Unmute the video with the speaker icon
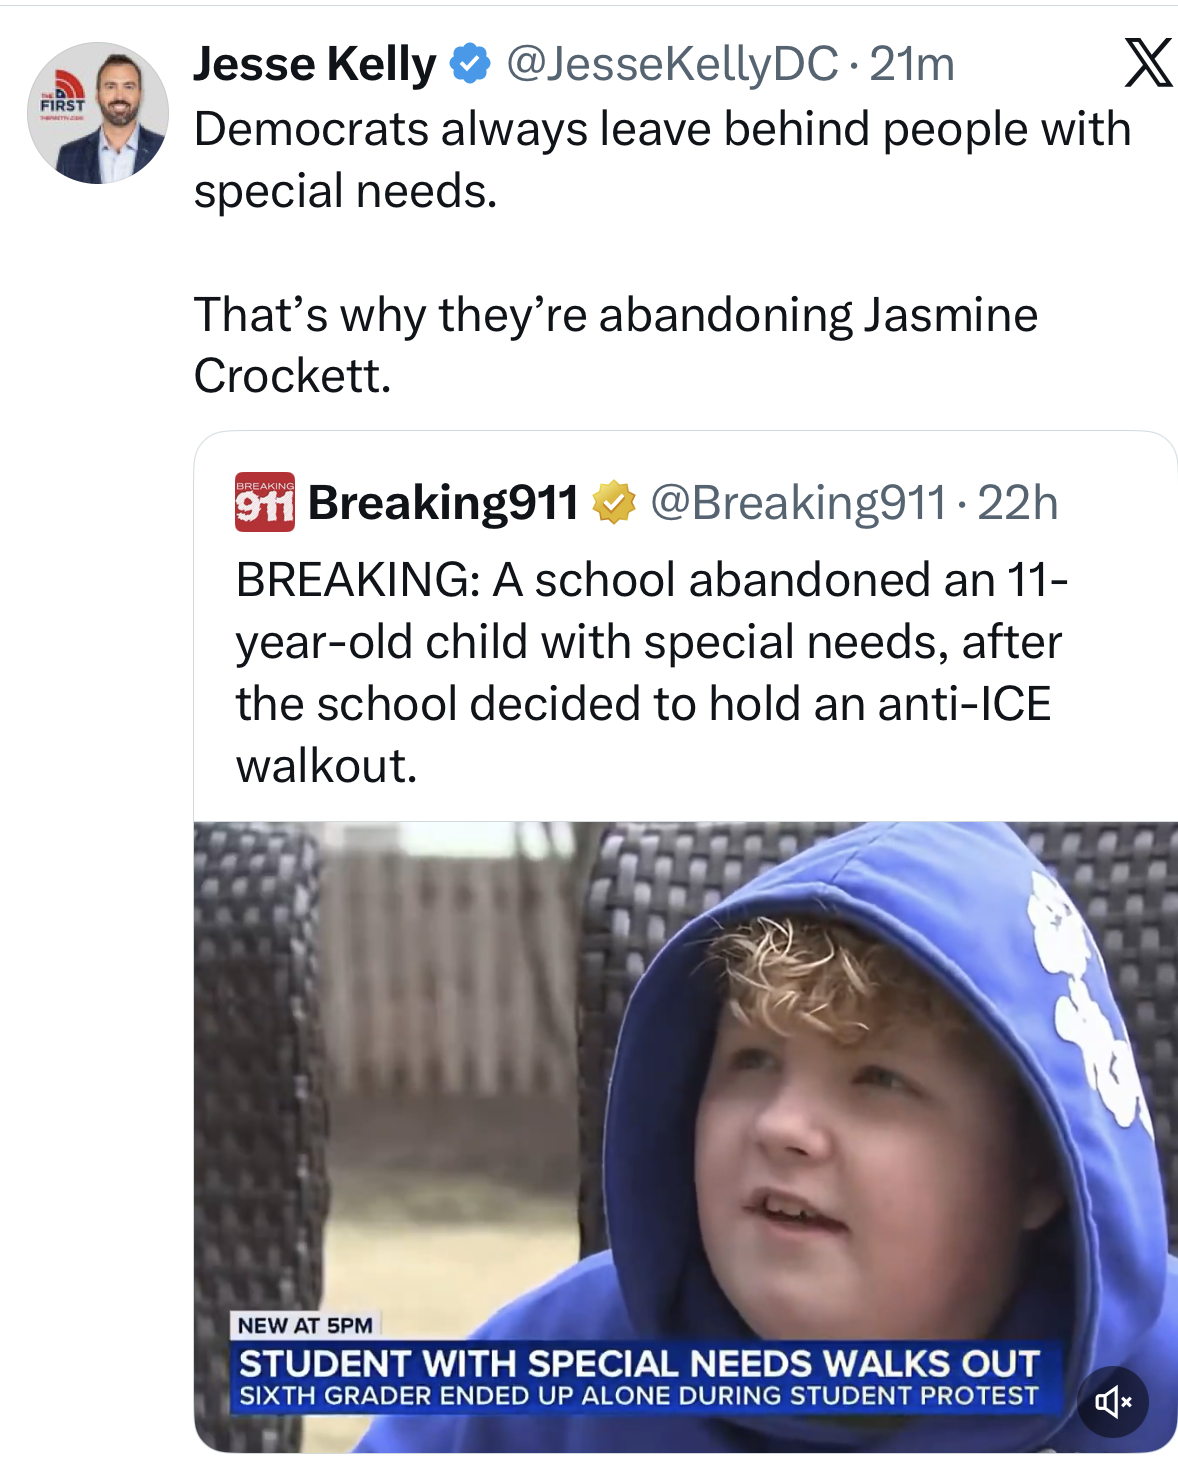The width and height of the screenshot is (1178, 1457). click(x=1112, y=1401)
